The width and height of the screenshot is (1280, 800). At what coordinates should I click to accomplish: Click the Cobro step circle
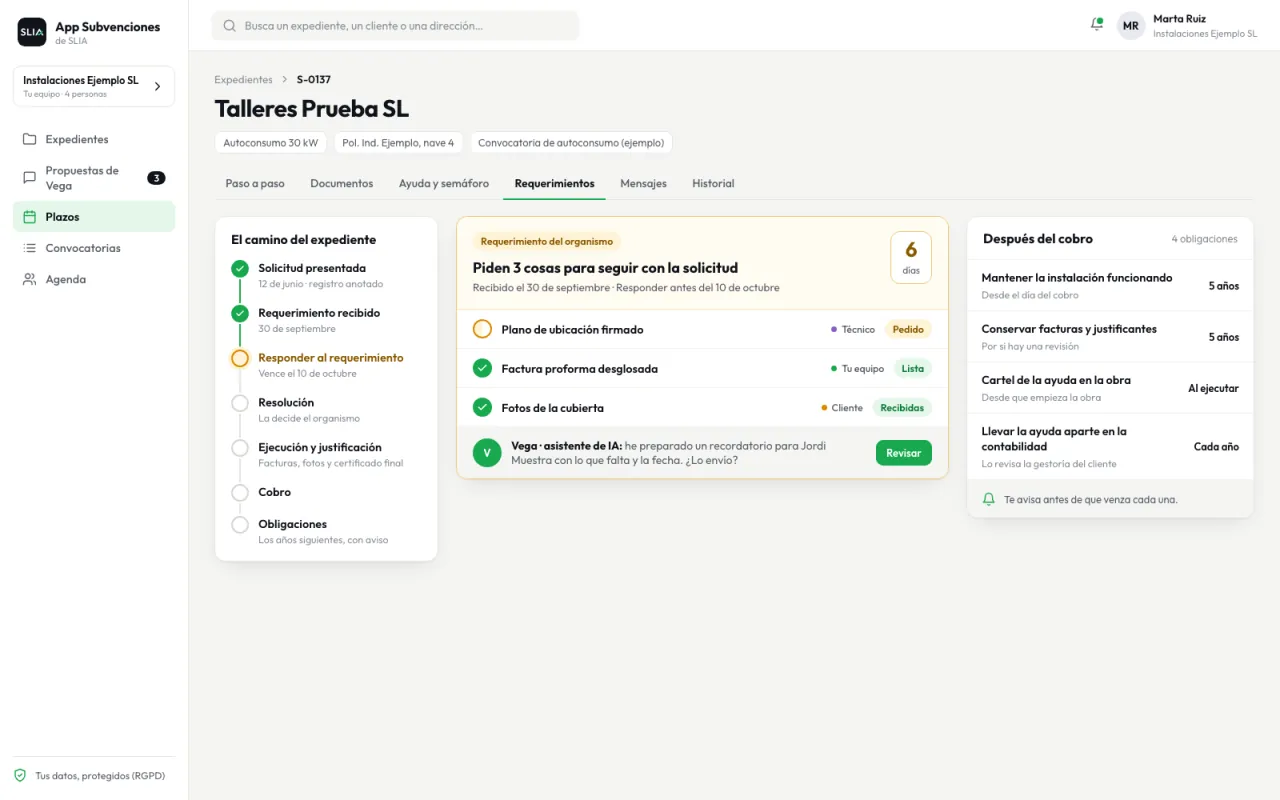click(x=240, y=493)
